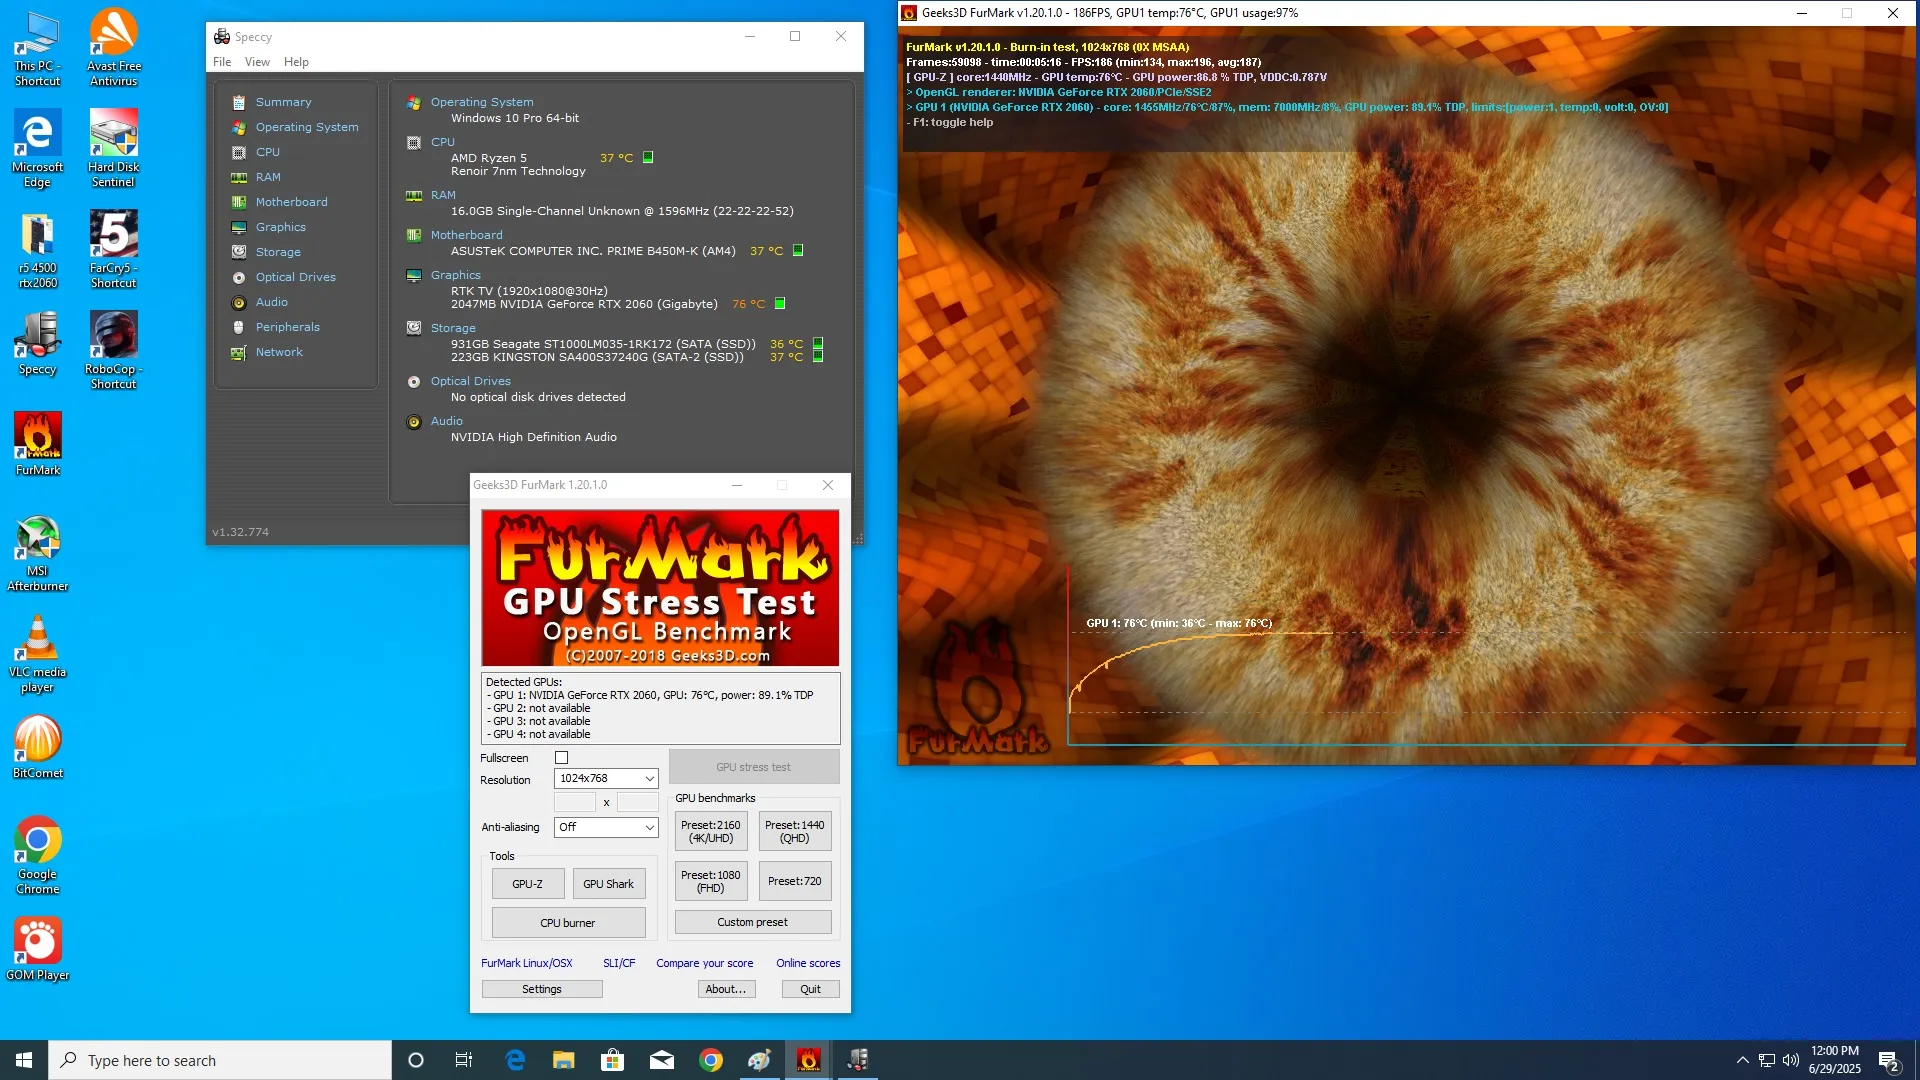1920x1080 pixels.
Task: Open Microsoft Store from the taskbar
Action: coord(612,1060)
